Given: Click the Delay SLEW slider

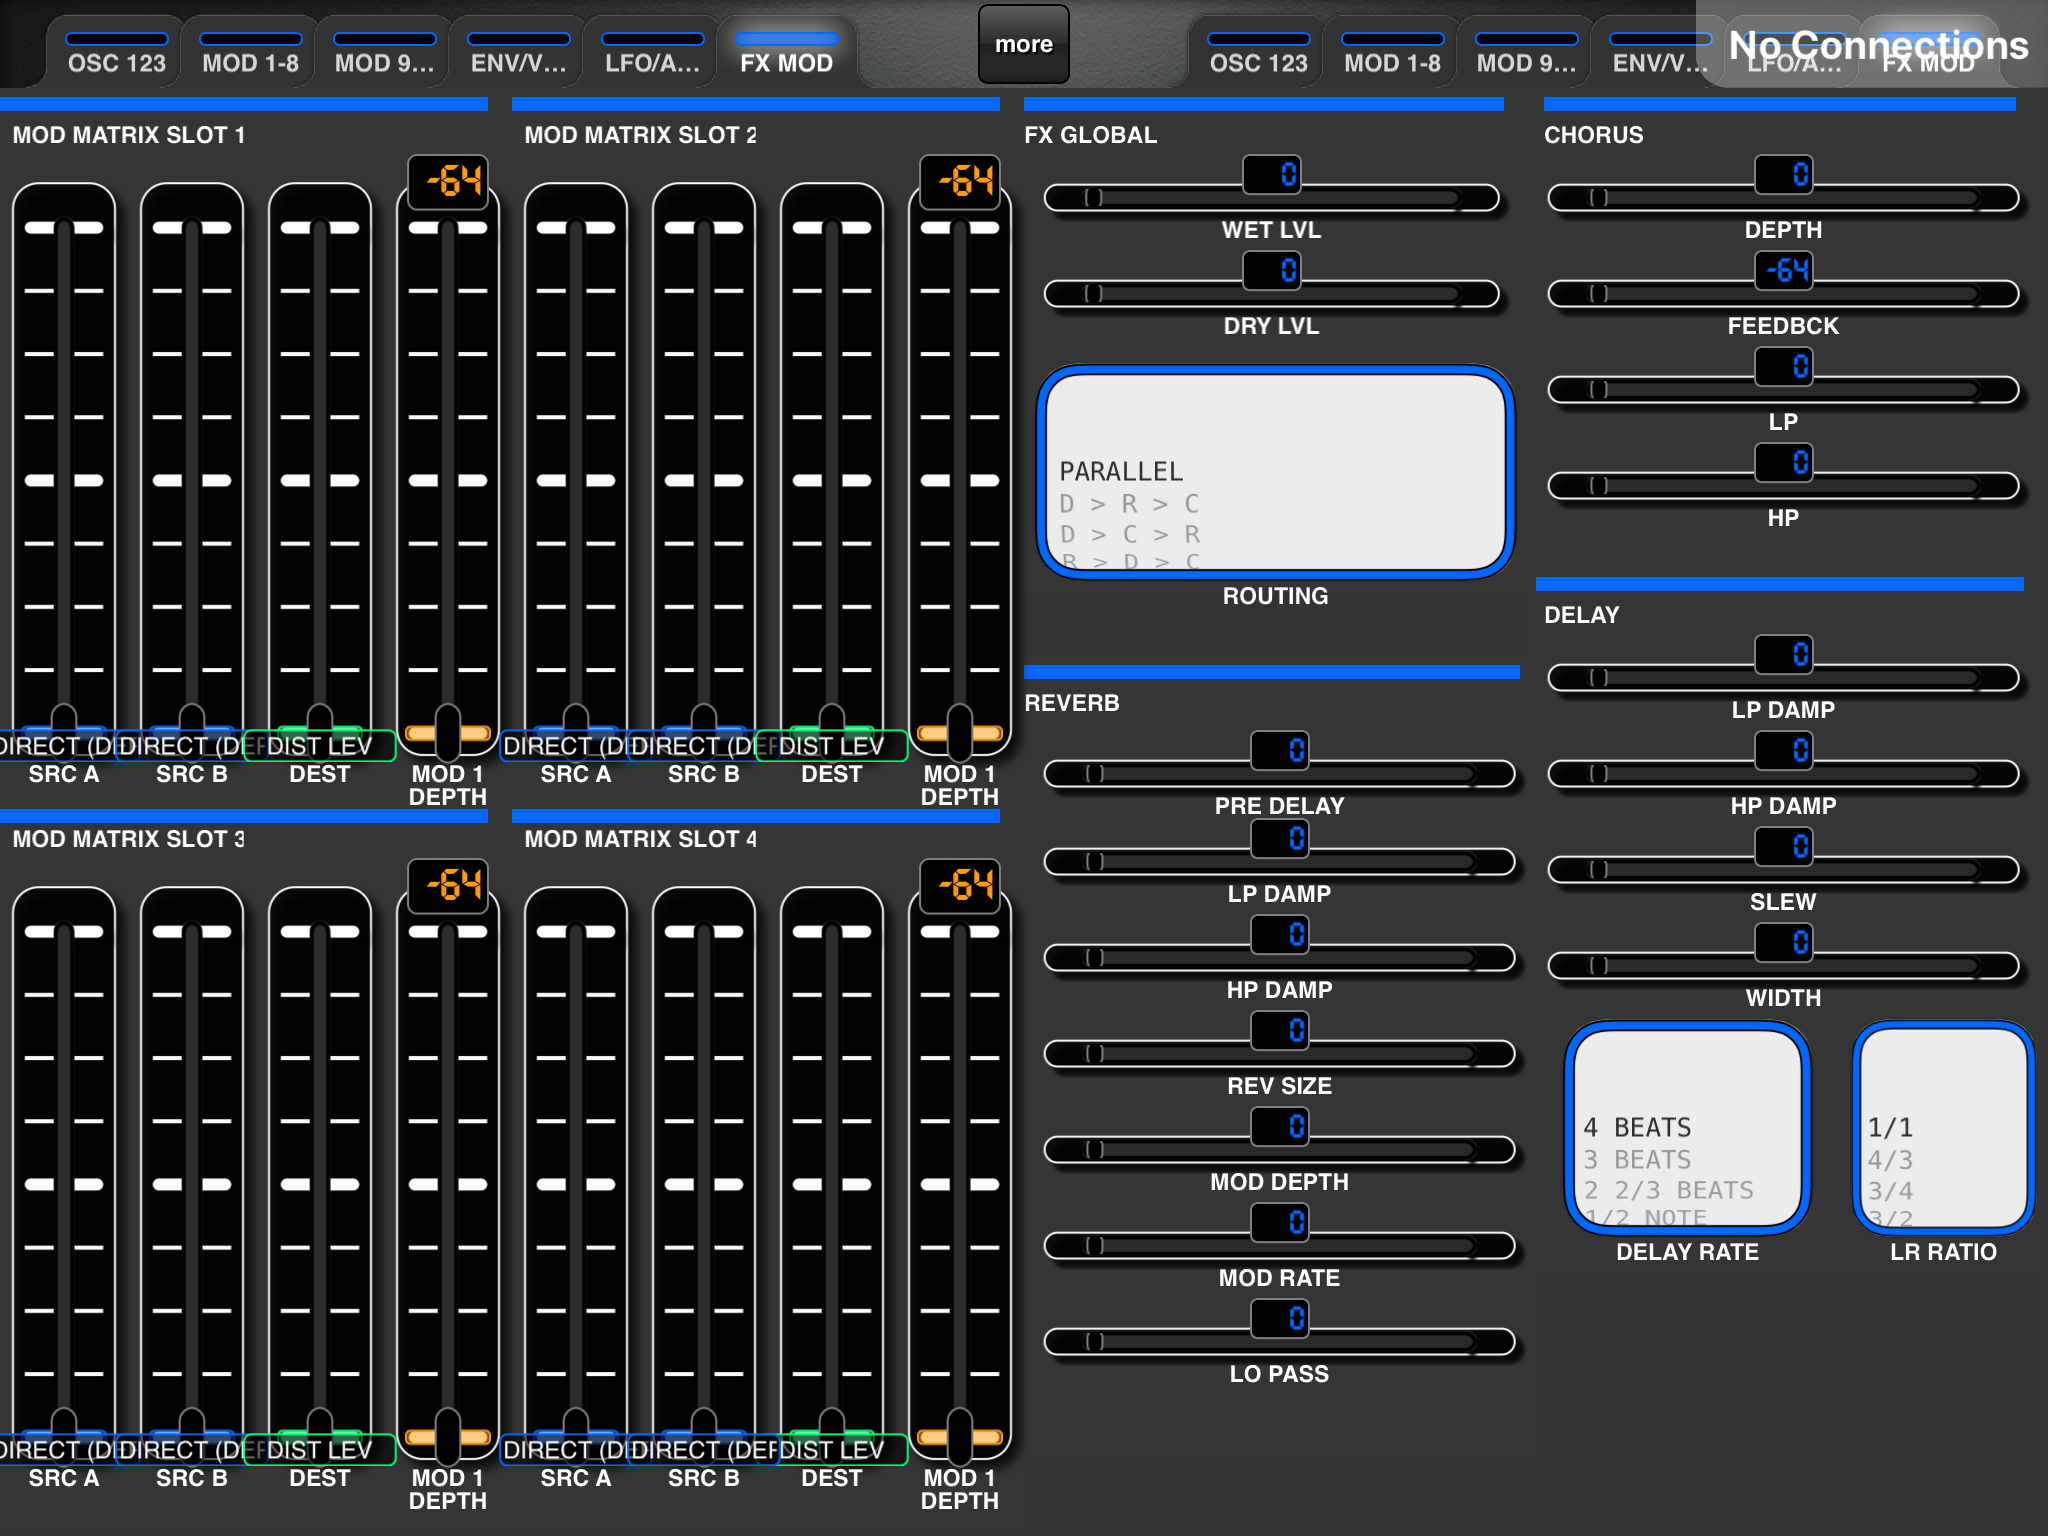Looking at the screenshot, I should pyautogui.click(x=1784, y=869).
